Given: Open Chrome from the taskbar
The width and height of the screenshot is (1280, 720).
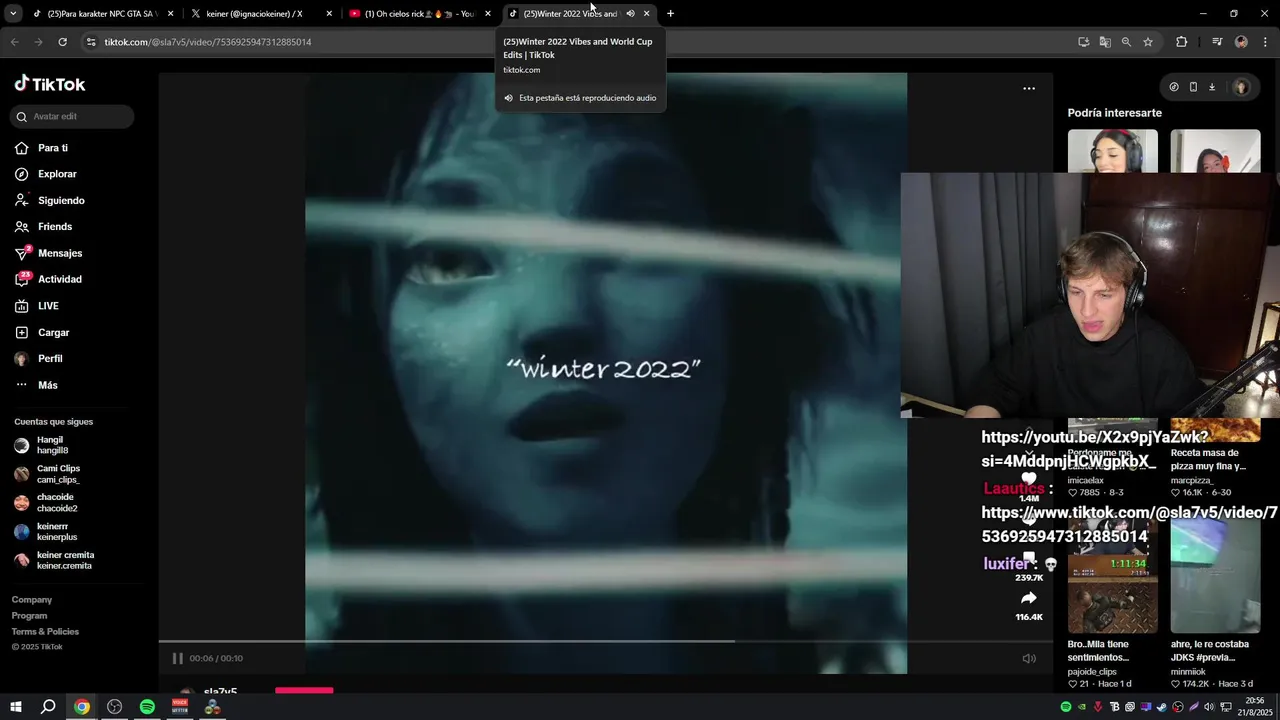Looking at the screenshot, I should pos(82,707).
